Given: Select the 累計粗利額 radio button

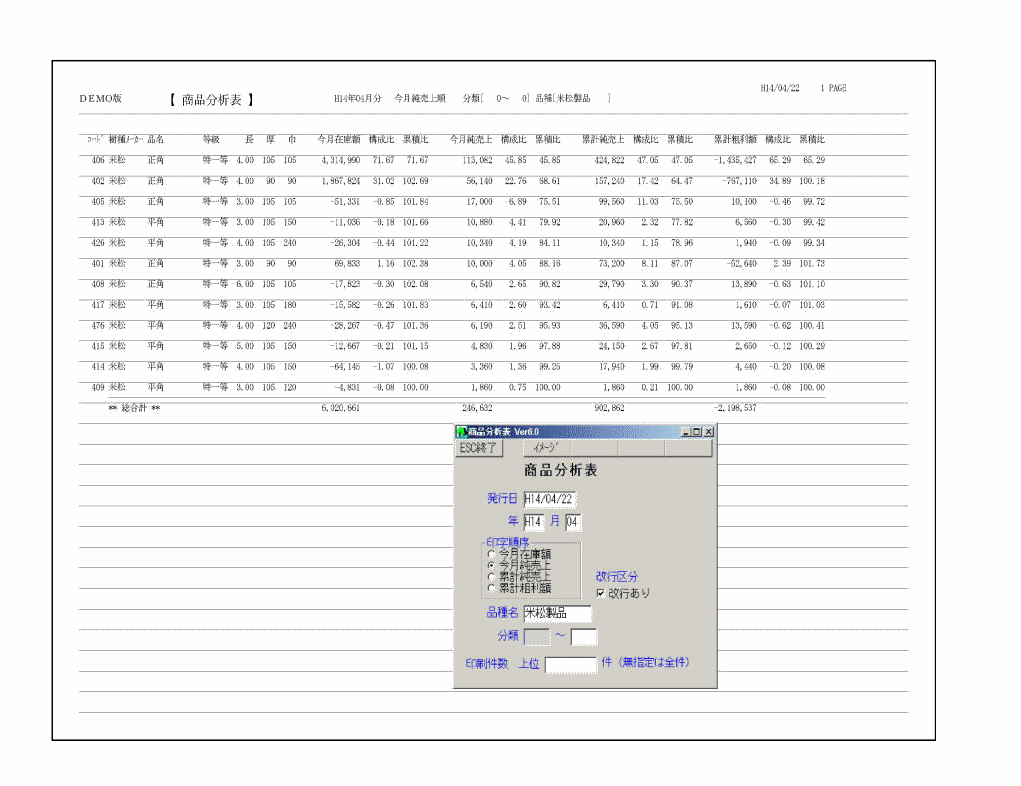Looking at the screenshot, I should 492,587.
